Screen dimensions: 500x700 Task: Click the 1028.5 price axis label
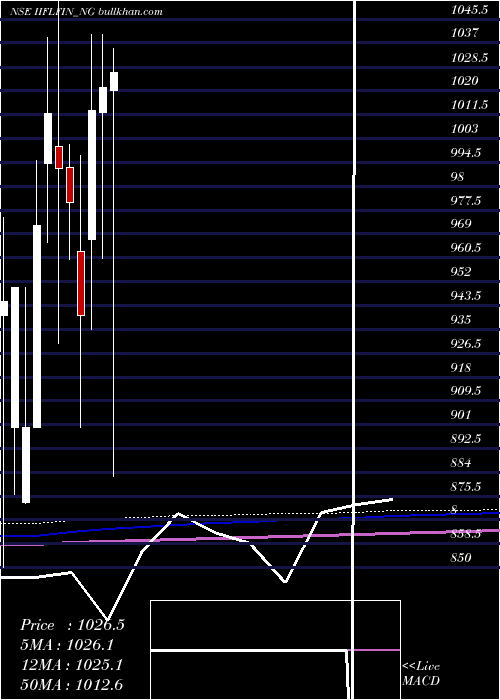coord(469,57)
